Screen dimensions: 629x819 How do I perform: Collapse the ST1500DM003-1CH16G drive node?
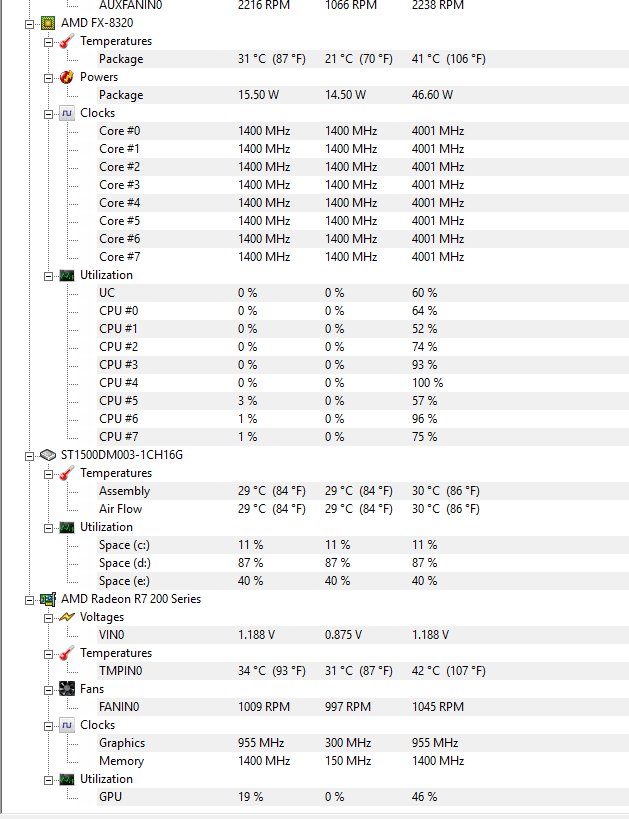[28, 455]
